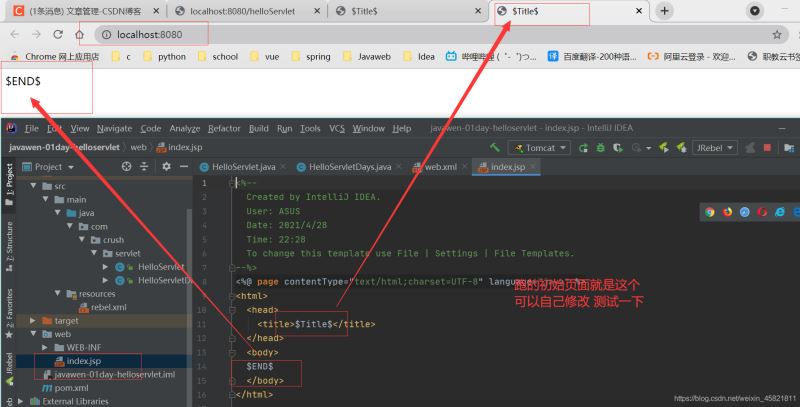This screenshot has height=407, width=800.
Task: Open page in Chrome from editor browser bar
Action: click(710, 212)
